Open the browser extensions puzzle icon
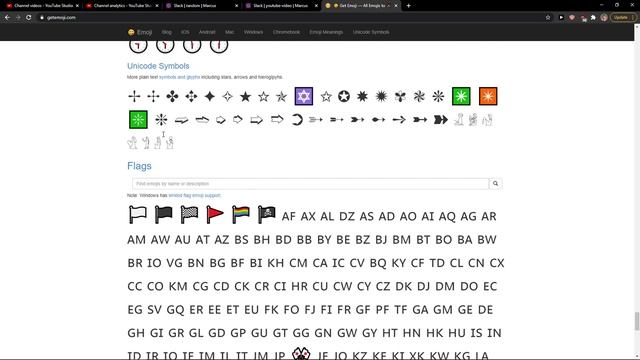 593,18
